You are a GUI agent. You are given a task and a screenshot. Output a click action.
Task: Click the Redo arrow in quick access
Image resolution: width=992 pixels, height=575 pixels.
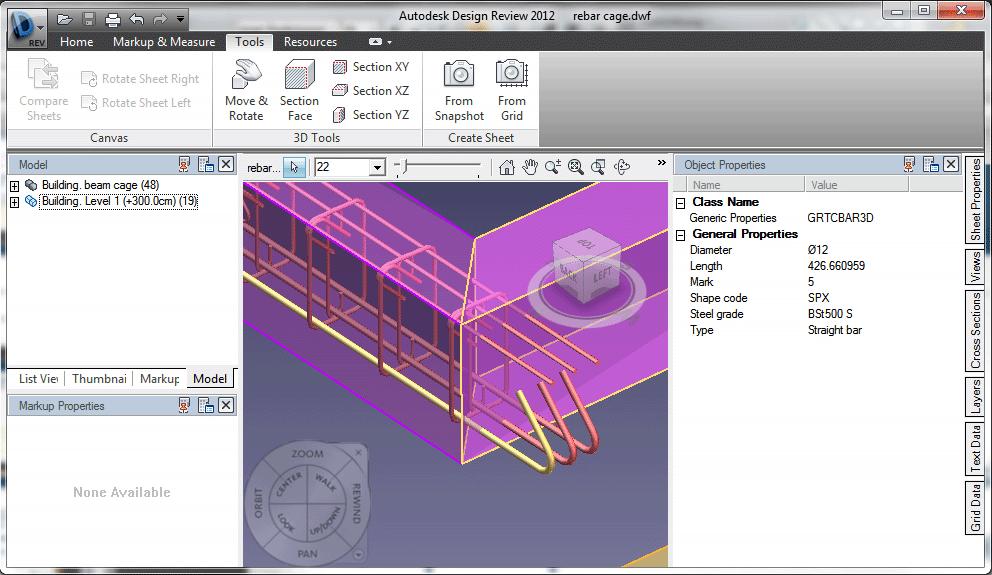coord(160,20)
